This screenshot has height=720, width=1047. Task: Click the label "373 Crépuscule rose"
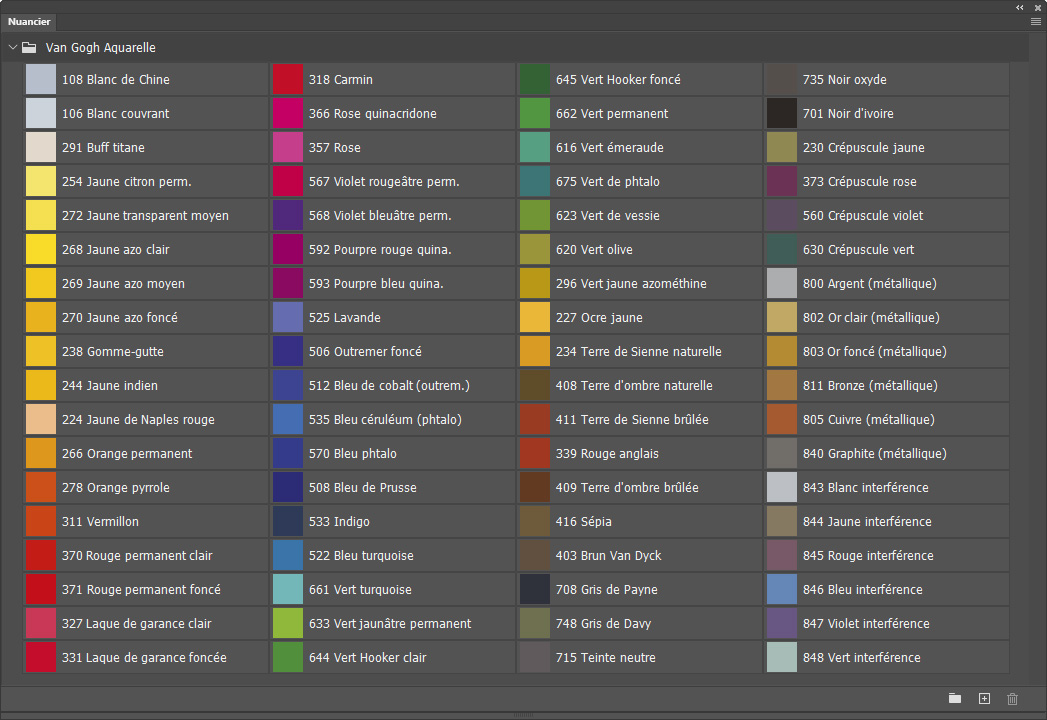click(x=859, y=182)
